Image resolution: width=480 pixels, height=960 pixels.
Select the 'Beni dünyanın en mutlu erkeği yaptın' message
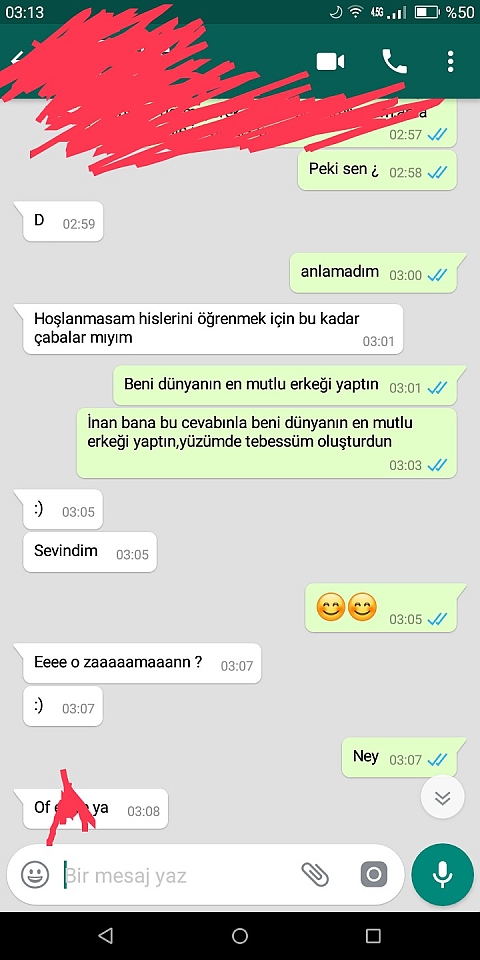click(285, 385)
